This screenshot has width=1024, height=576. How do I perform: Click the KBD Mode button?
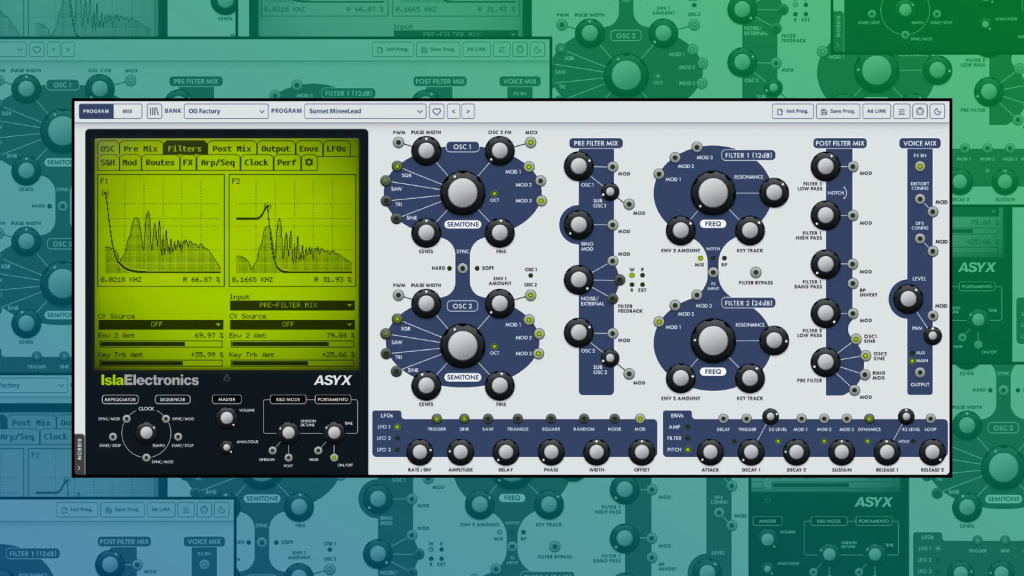pos(288,399)
